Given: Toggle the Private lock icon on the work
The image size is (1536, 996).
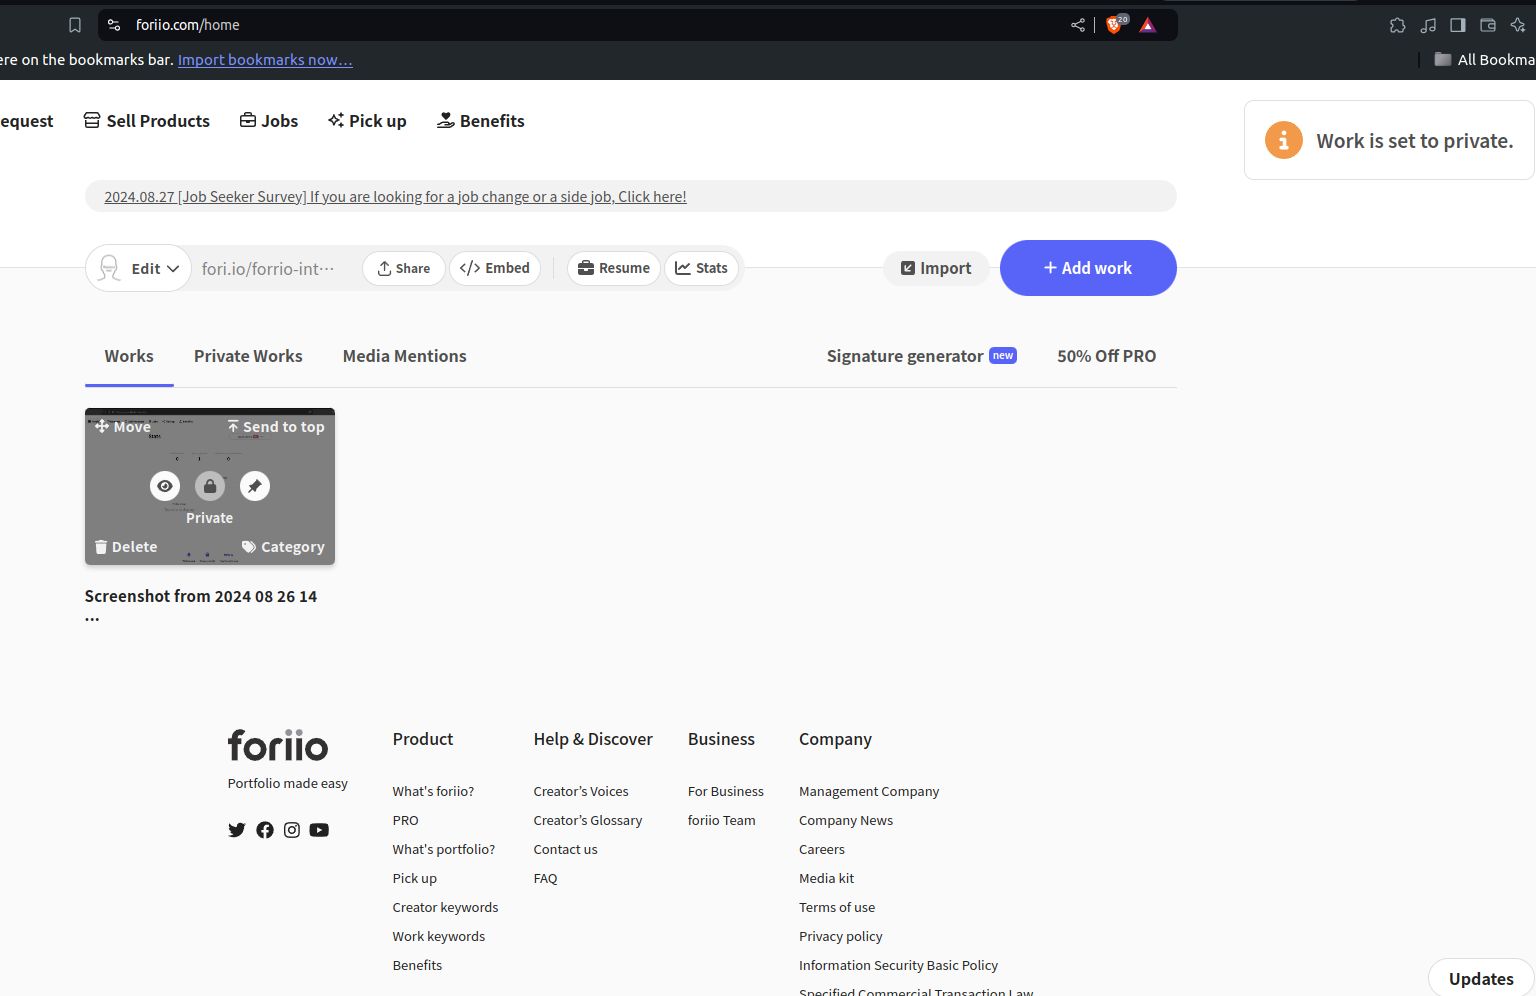Looking at the screenshot, I should 210,486.
